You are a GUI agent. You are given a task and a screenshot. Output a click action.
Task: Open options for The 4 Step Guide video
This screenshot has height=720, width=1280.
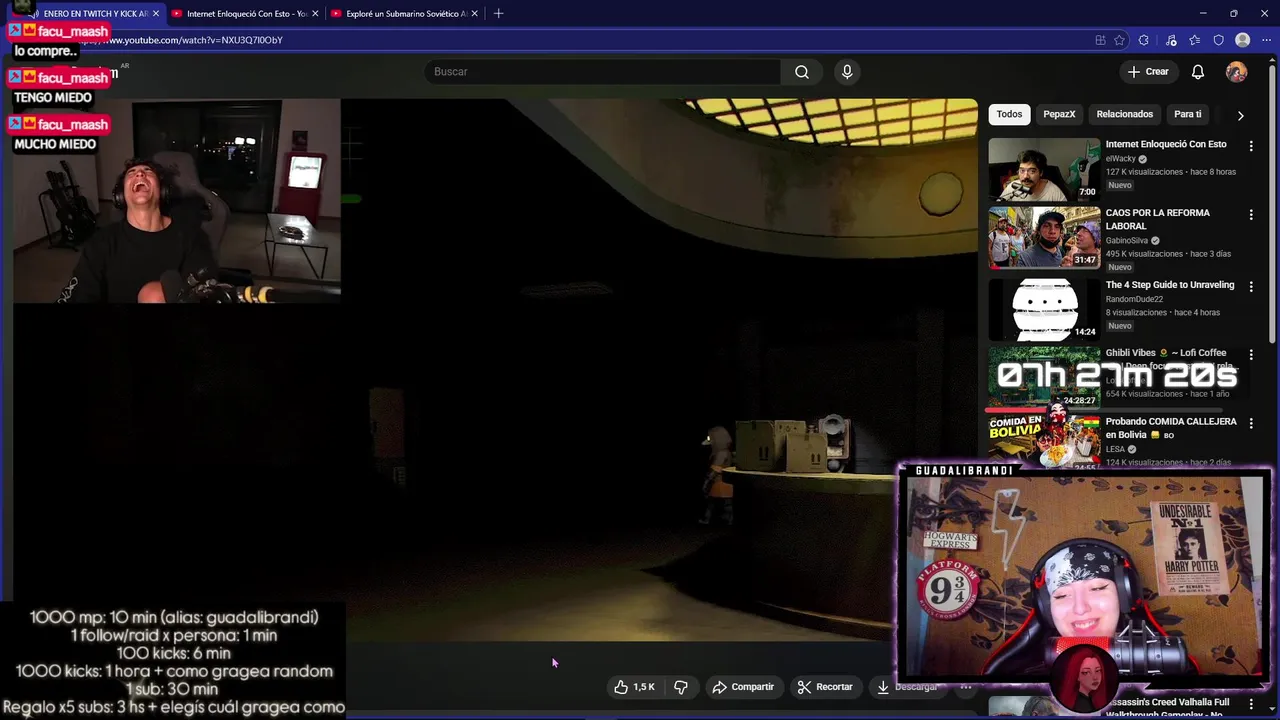pyautogui.click(x=1251, y=286)
